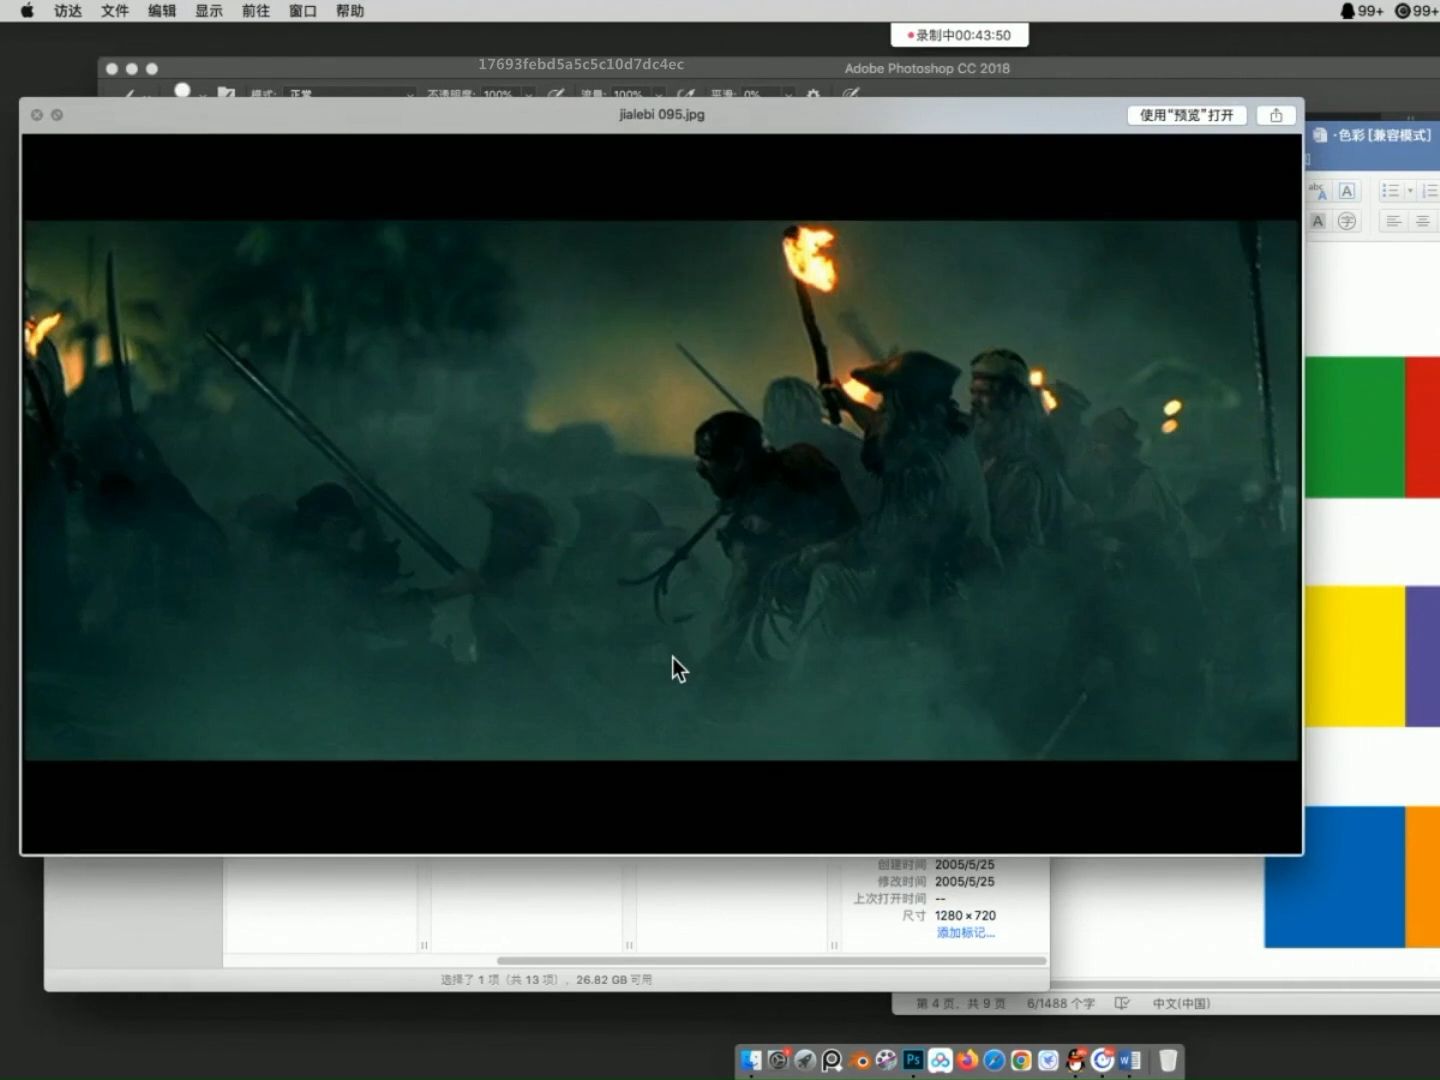1440x1080 pixels.
Task: Click Word status bar proofing book icon
Action: tap(1122, 1003)
